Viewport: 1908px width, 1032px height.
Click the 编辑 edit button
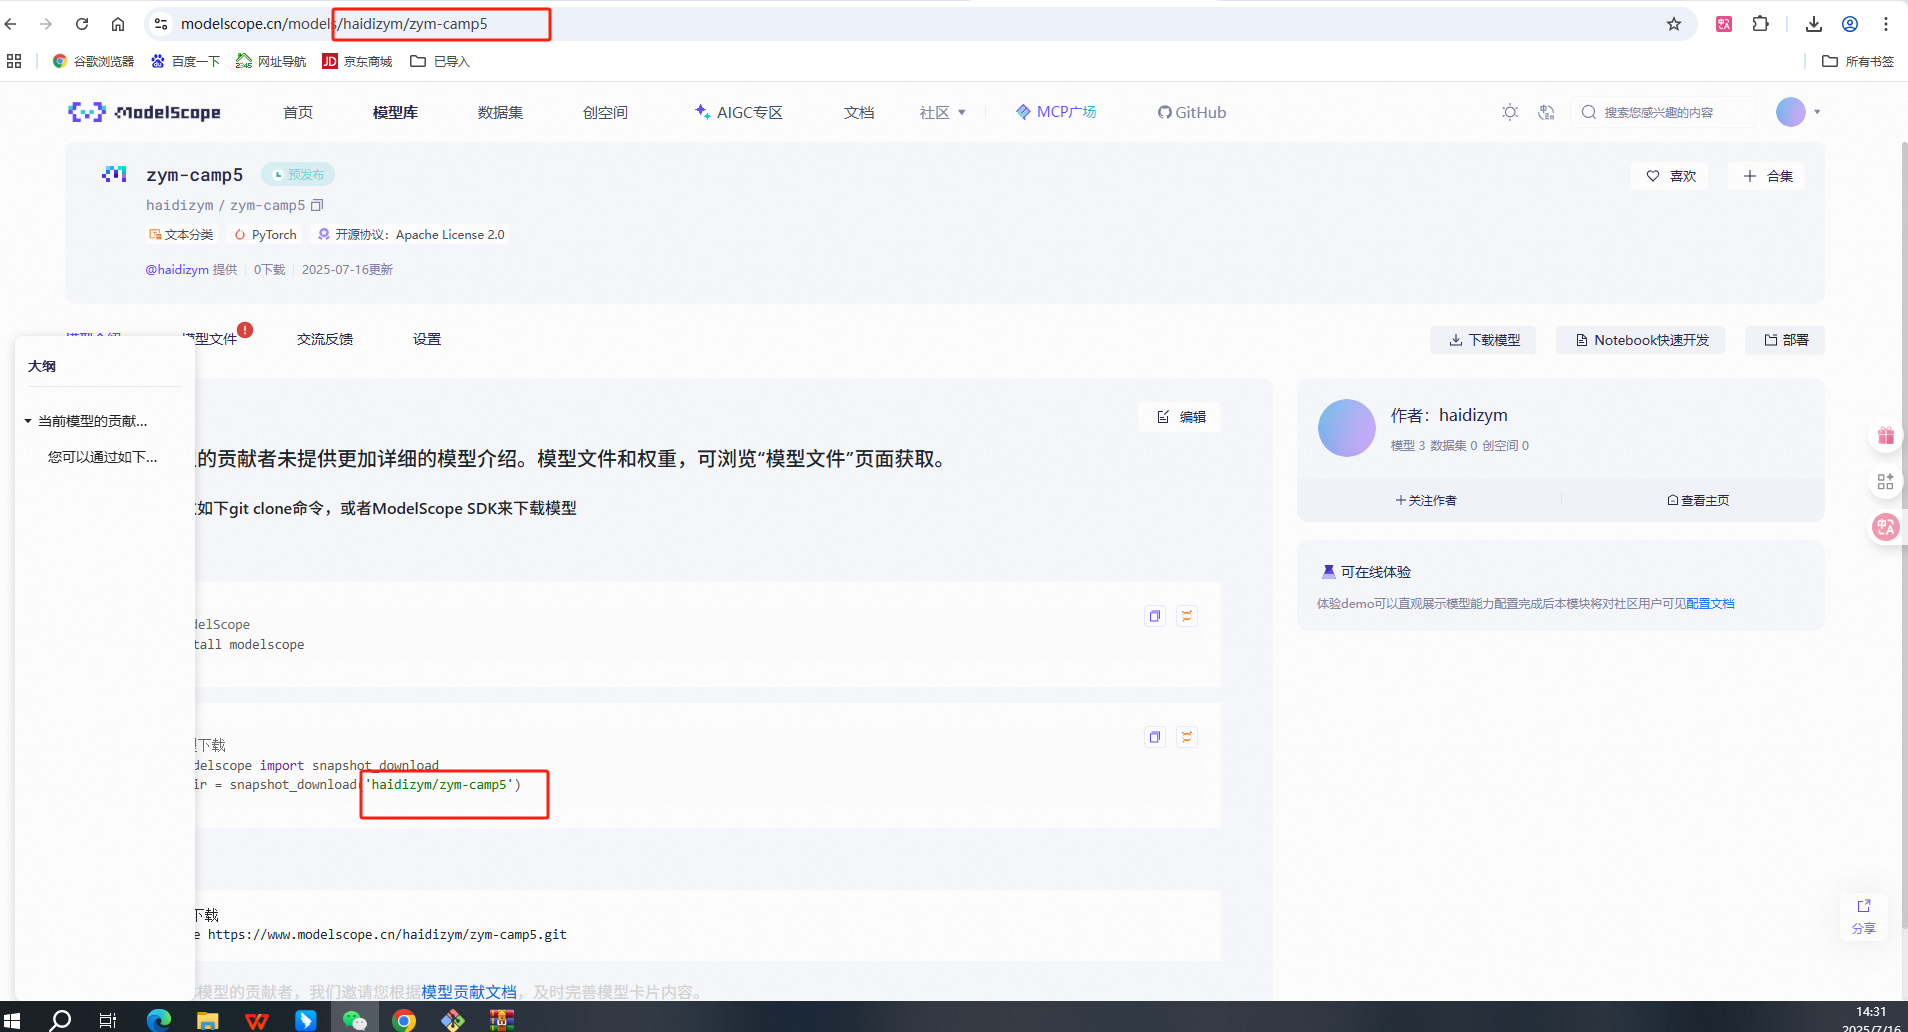coord(1180,417)
